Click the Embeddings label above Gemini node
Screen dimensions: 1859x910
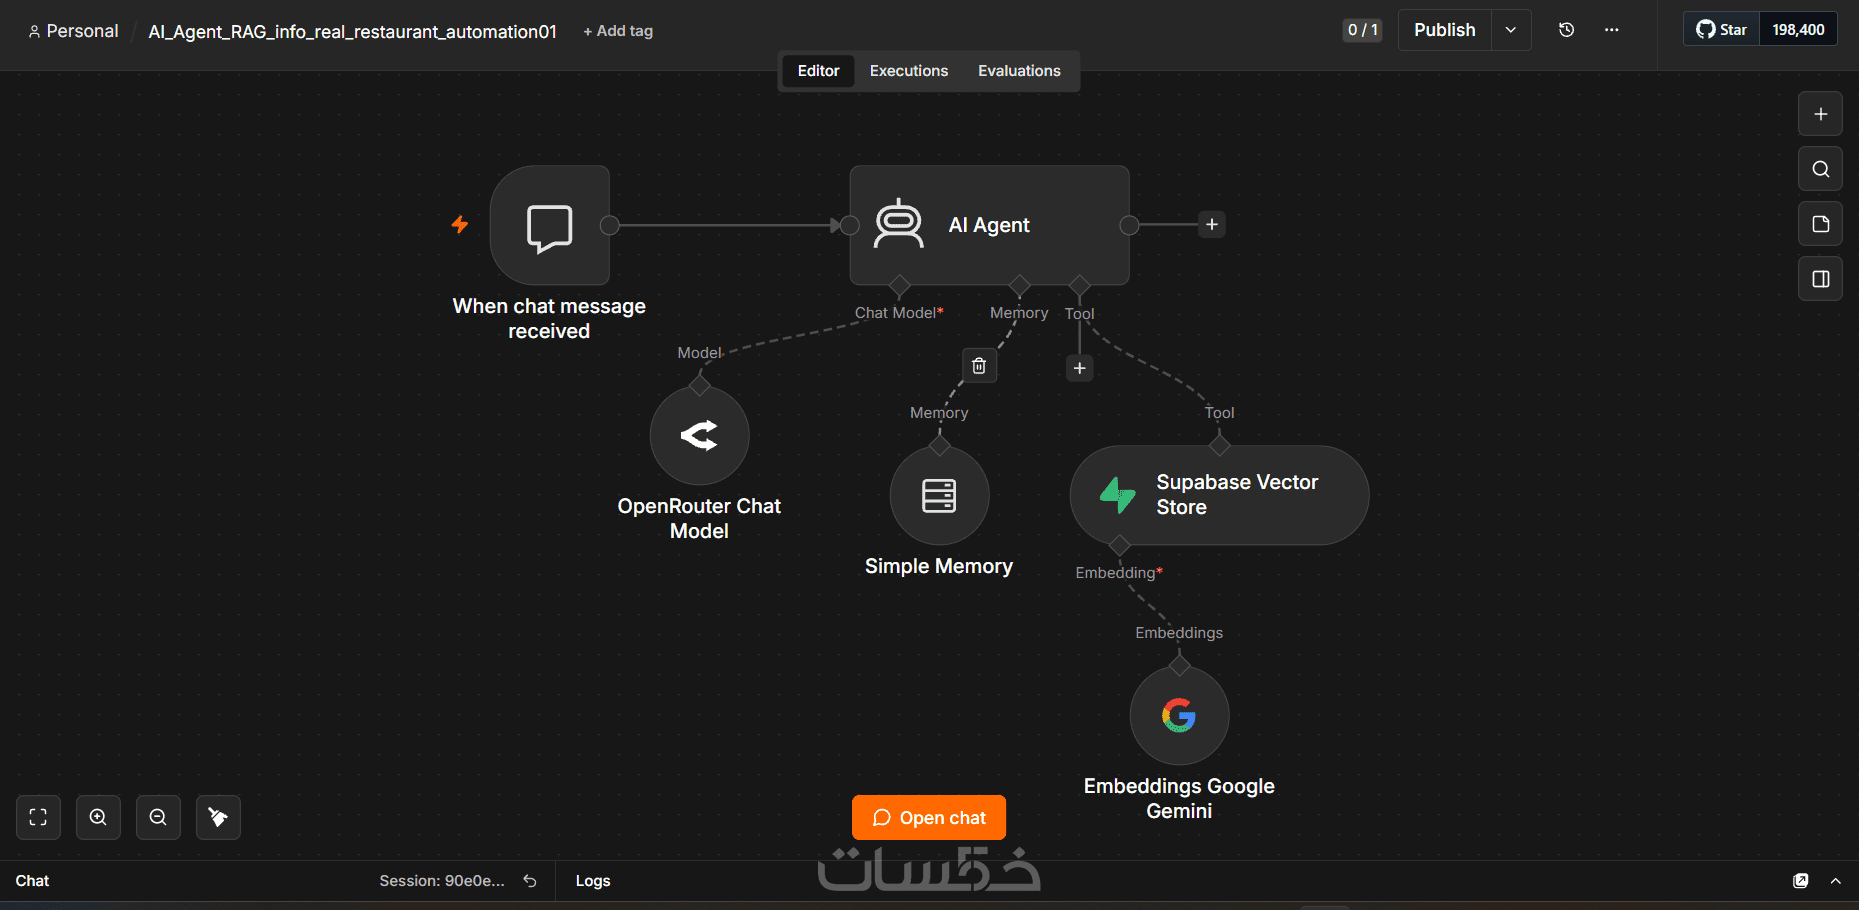(1179, 633)
